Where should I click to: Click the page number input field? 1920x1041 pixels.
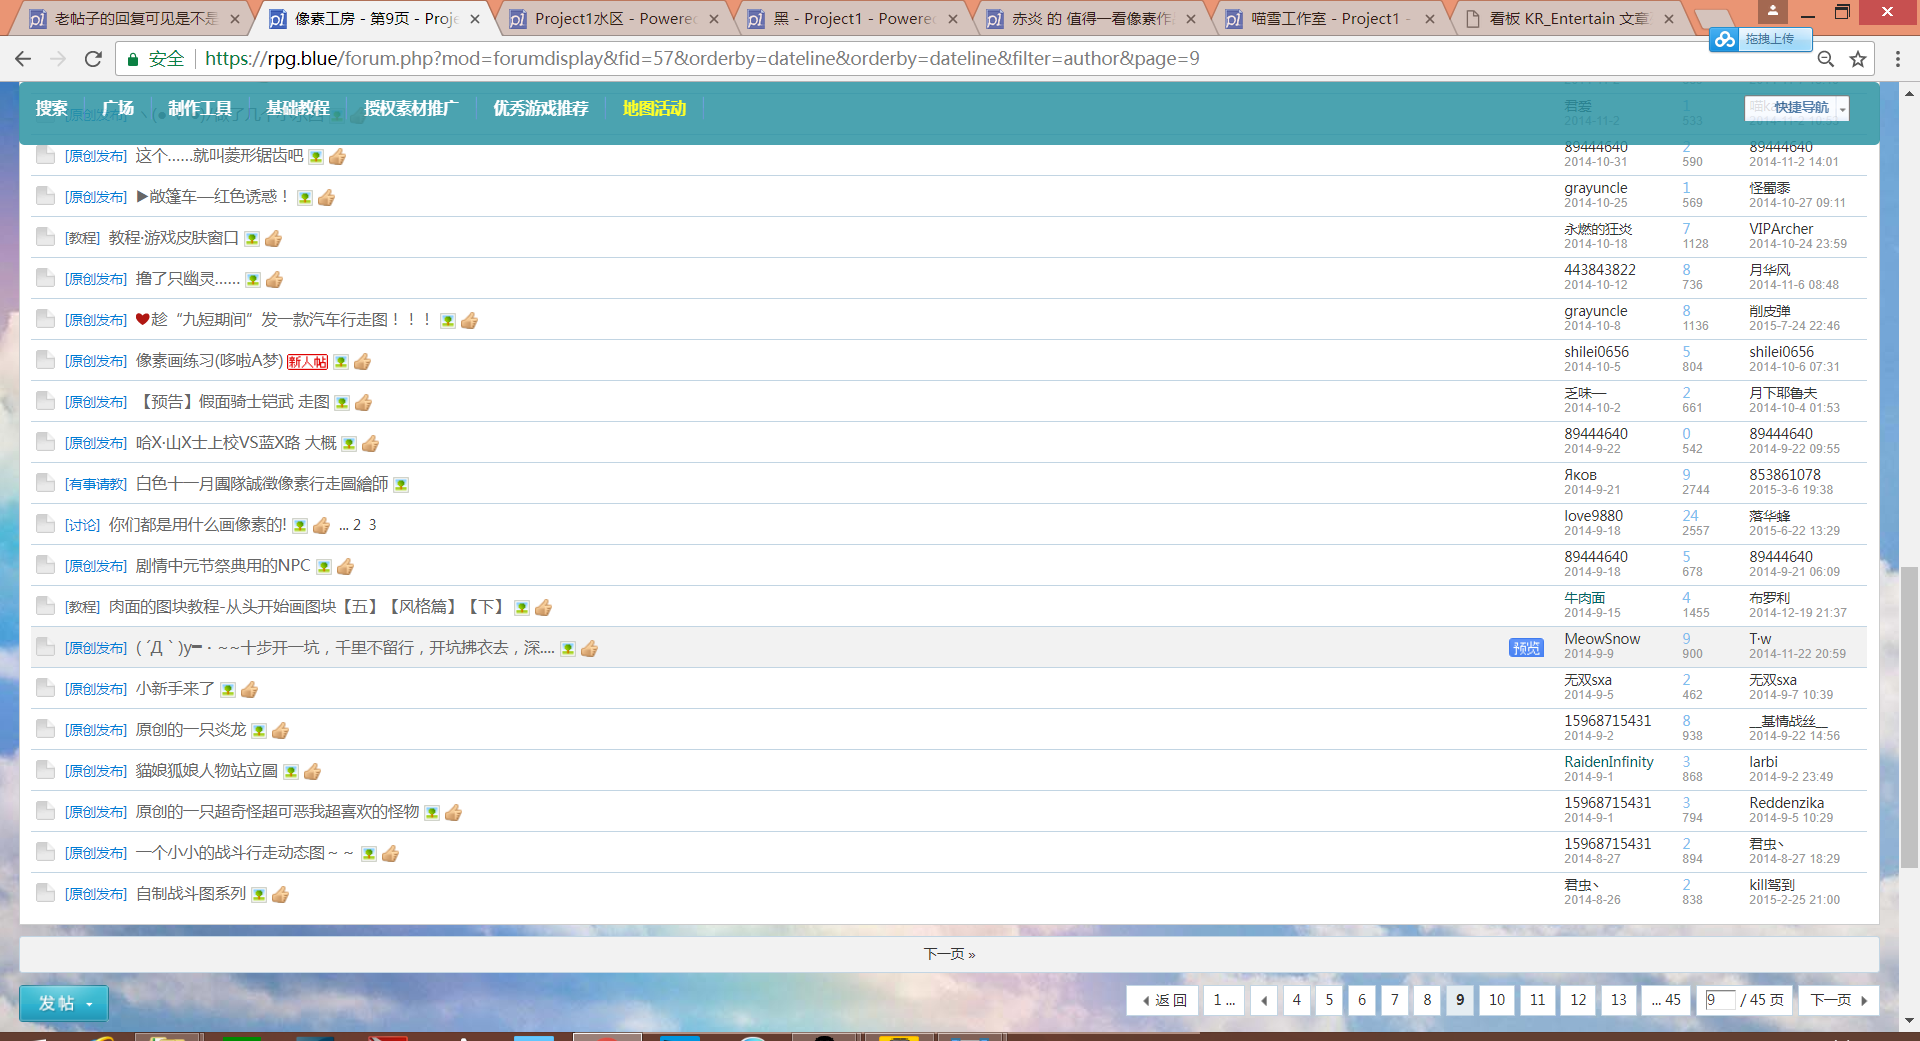pos(1720,1000)
